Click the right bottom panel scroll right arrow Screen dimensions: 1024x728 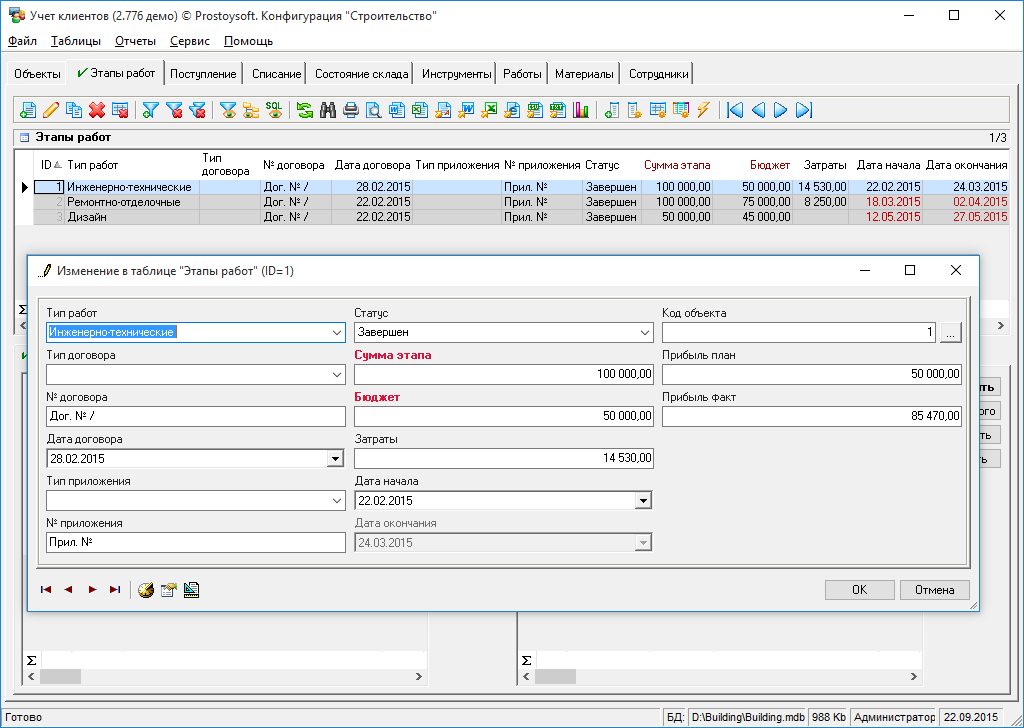(914, 676)
